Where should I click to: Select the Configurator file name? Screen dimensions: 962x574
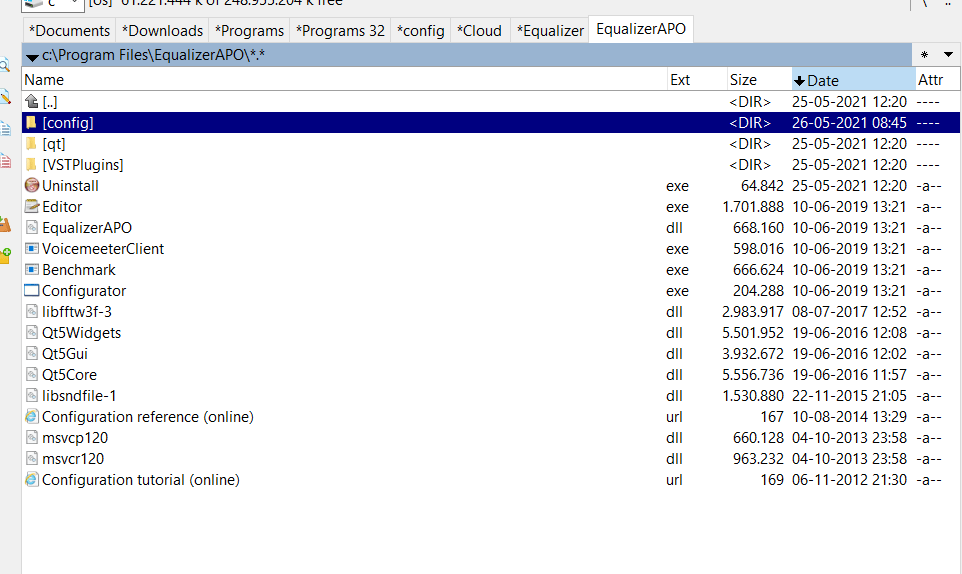click(84, 291)
